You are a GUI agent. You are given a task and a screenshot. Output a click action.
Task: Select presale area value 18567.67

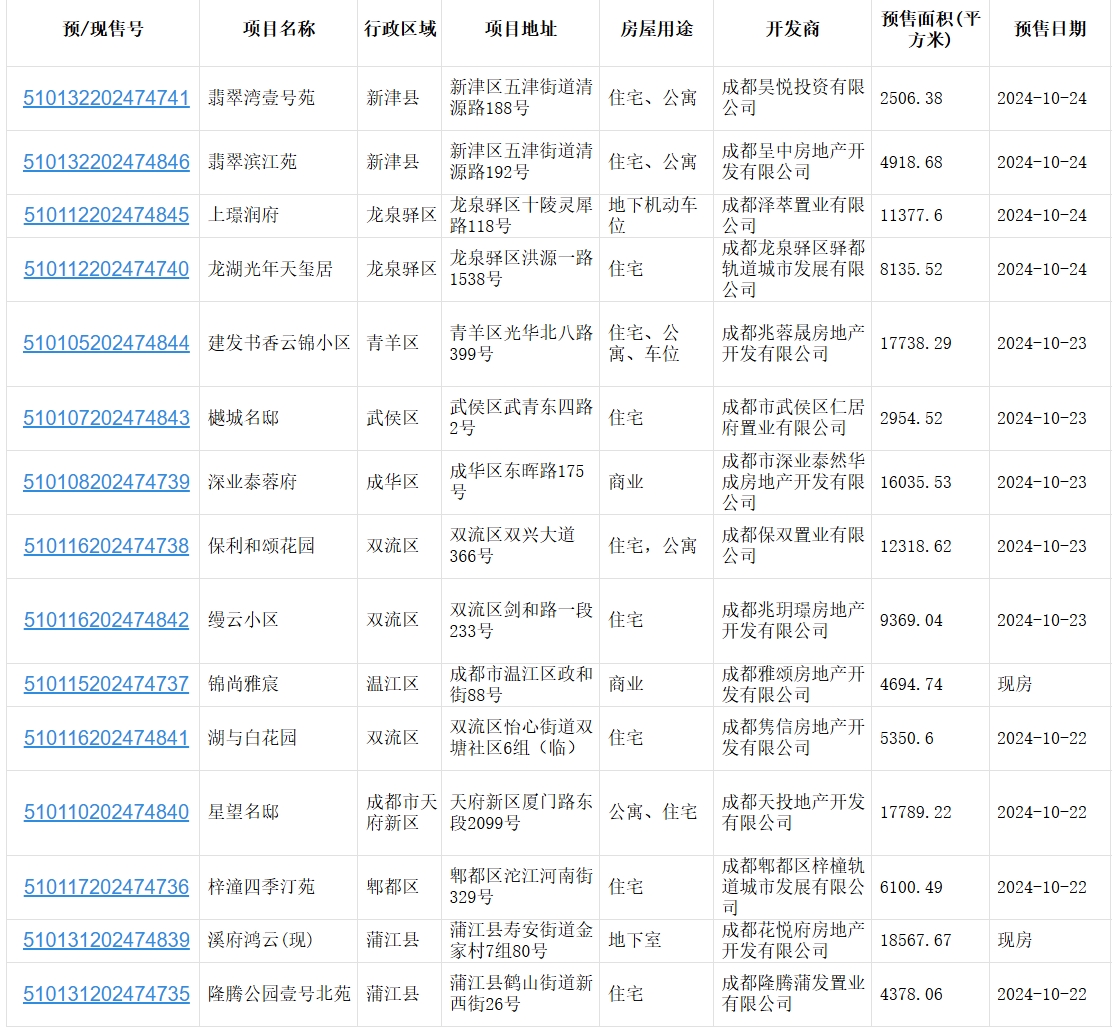pyautogui.click(x=916, y=940)
